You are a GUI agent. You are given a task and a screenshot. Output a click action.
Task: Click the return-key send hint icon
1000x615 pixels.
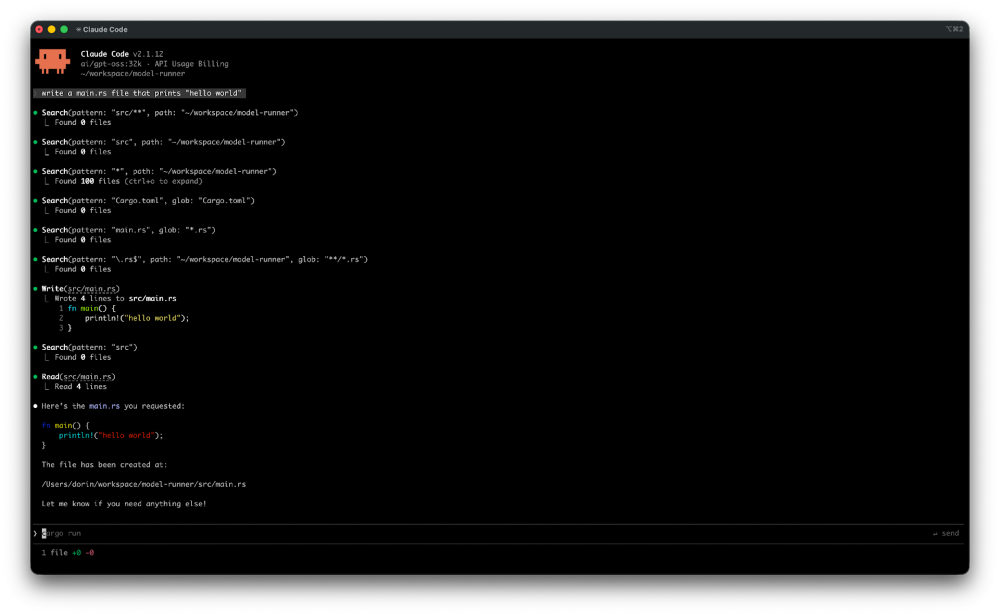click(x=935, y=533)
